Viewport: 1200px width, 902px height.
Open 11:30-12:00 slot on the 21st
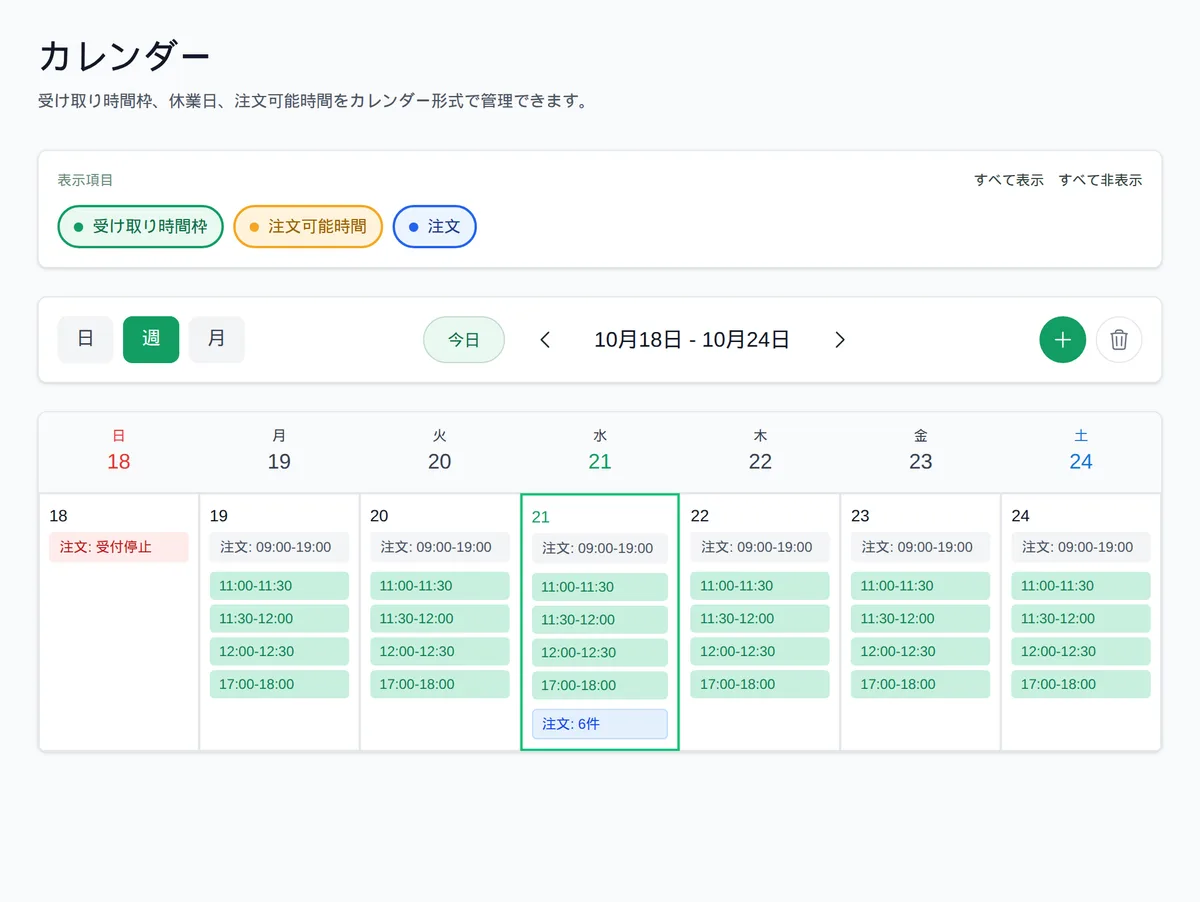(x=600, y=620)
